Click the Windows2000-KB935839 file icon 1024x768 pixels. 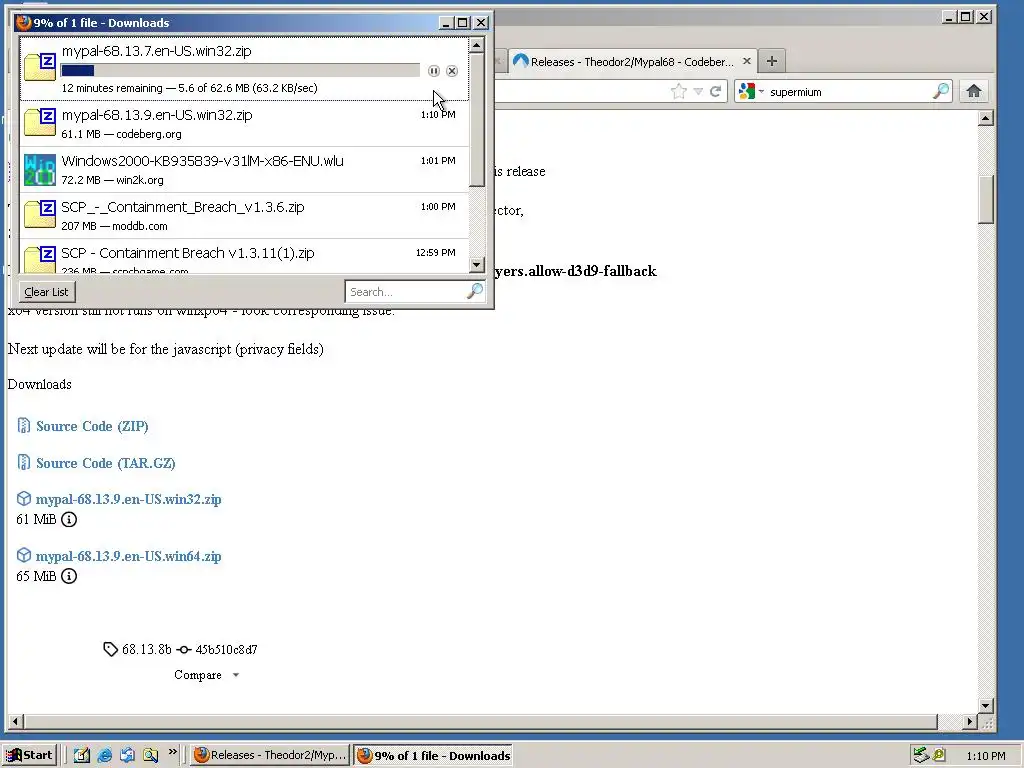coord(40,169)
